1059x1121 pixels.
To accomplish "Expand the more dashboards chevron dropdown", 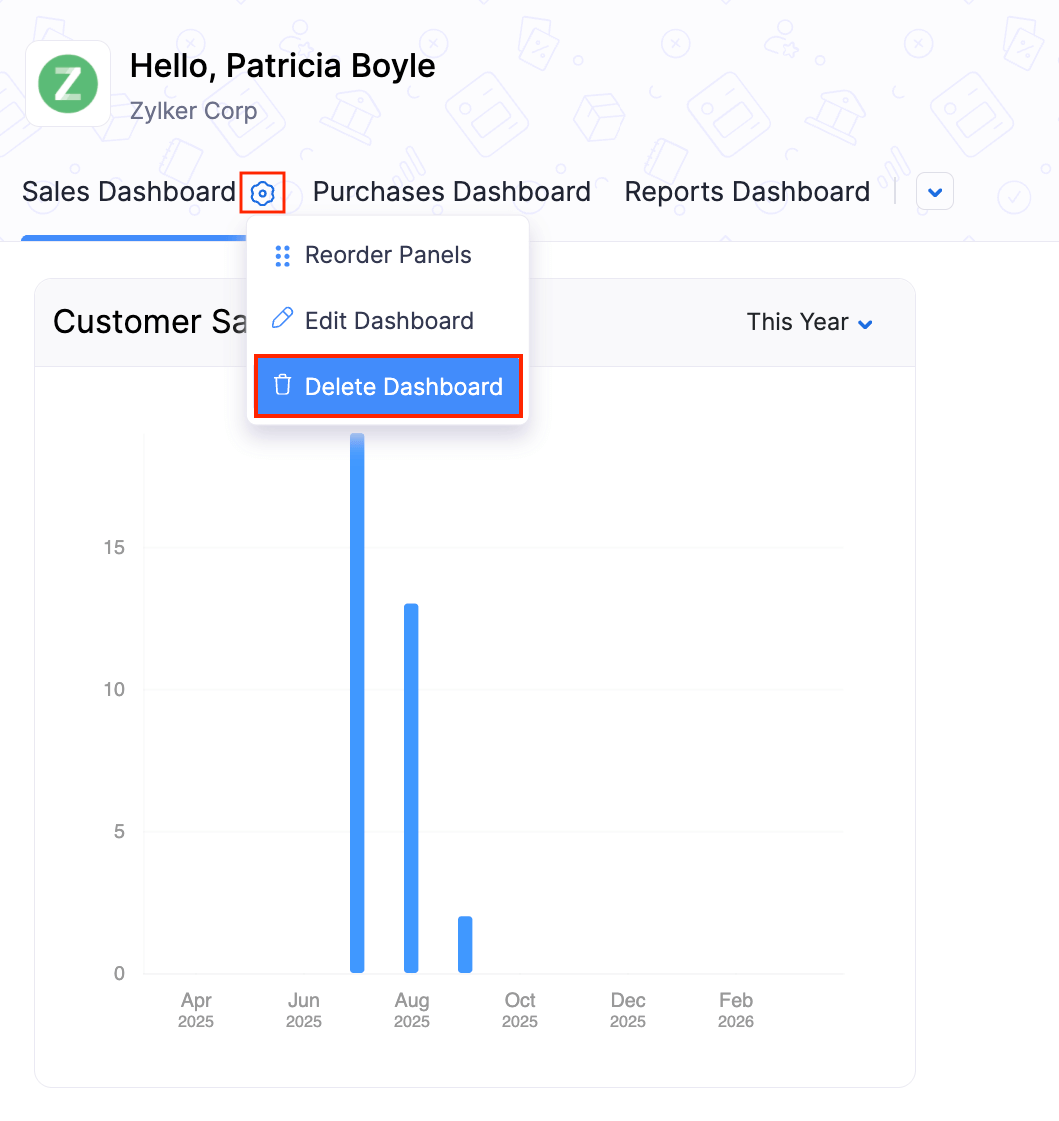I will click(934, 192).
